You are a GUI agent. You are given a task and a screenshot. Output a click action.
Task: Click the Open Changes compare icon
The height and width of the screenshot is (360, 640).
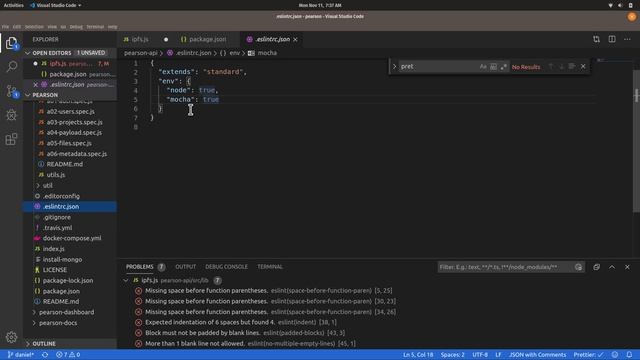[x=596, y=39]
